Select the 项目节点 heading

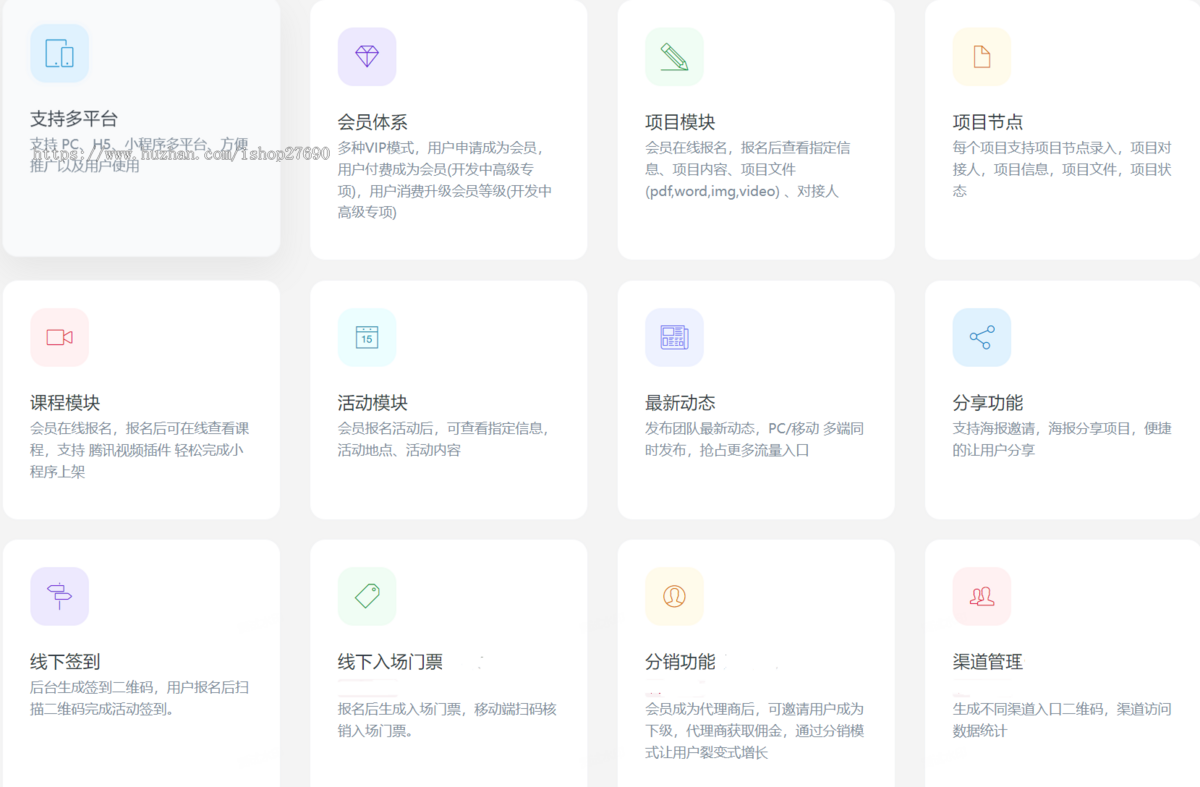pos(988,123)
